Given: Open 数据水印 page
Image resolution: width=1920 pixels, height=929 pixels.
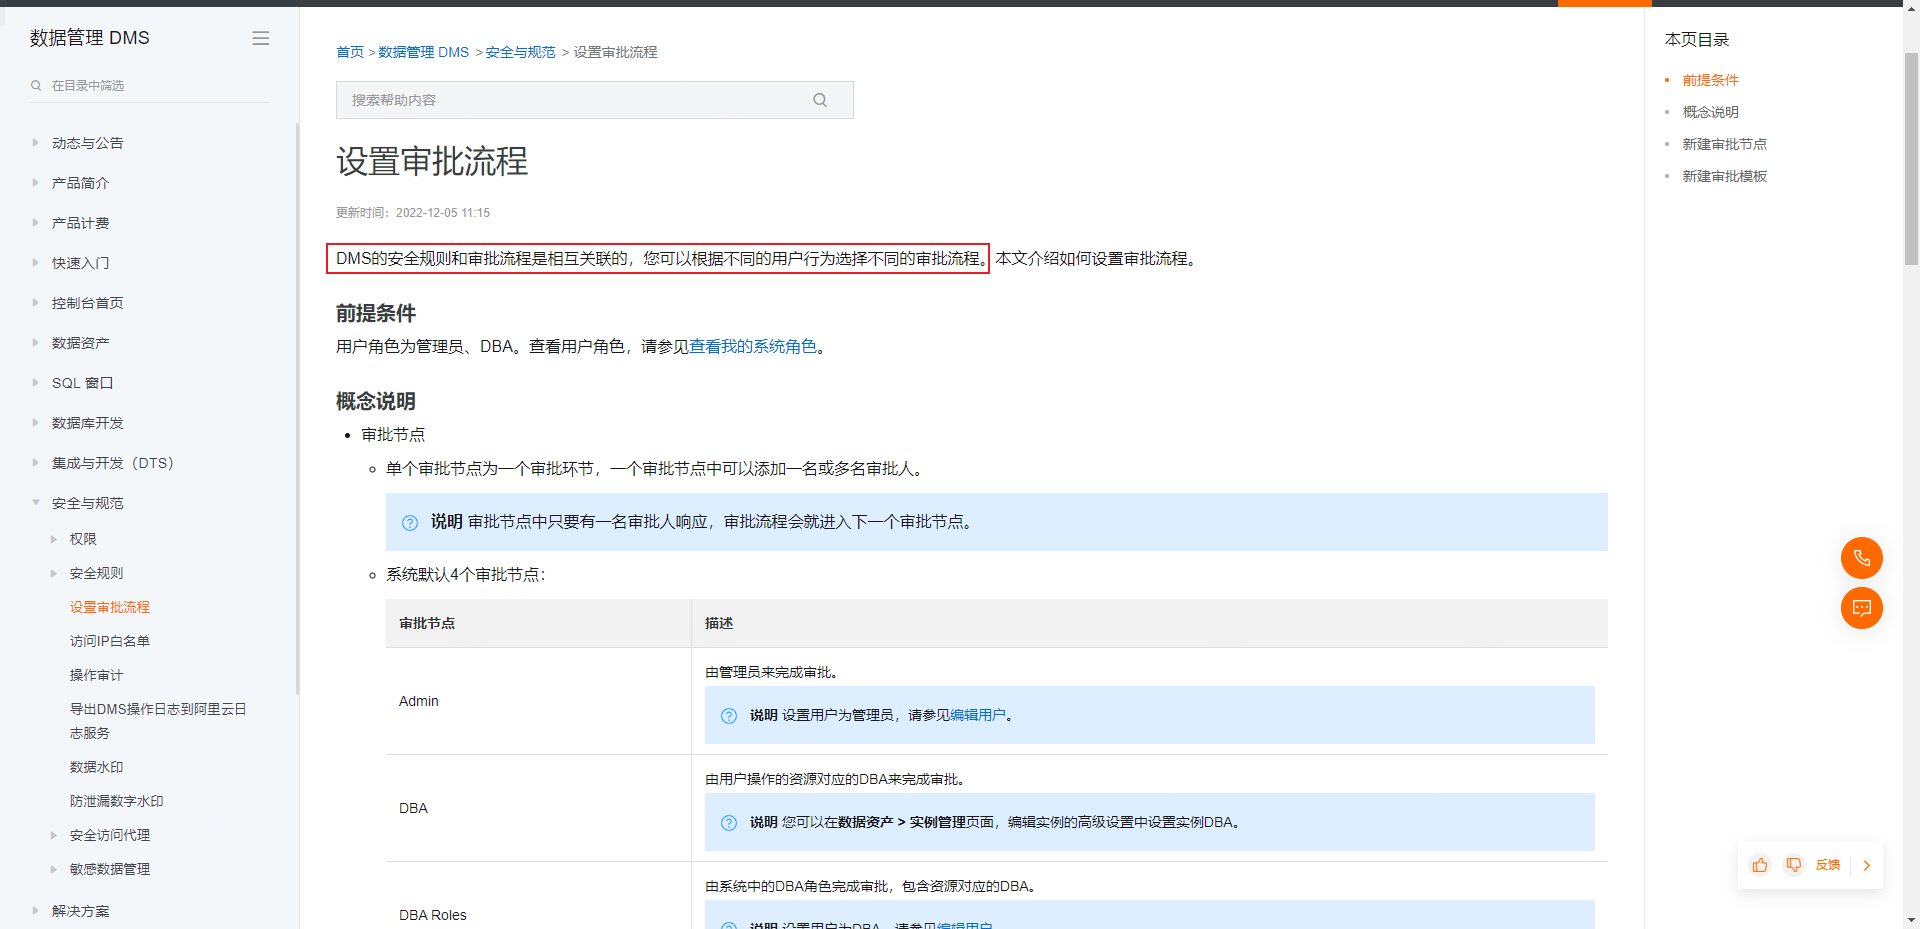Looking at the screenshot, I should click(96, 767).
